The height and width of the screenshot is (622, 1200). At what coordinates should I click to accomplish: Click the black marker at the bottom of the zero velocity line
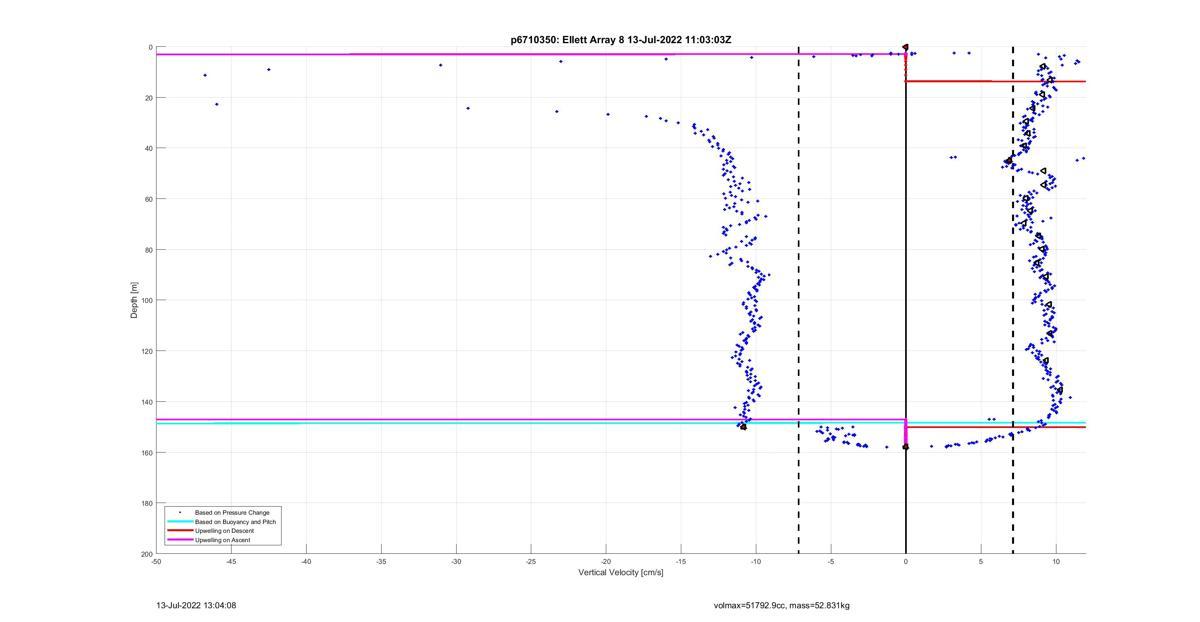click(906, 447)
